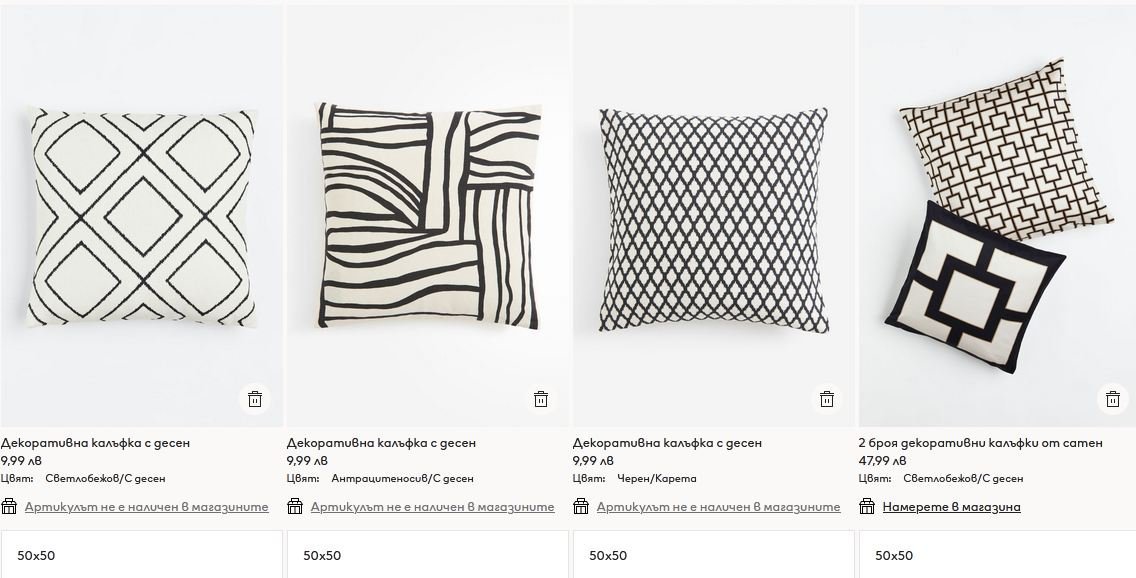Click store icon beside Намерете в магазина
This screenshot has width=1136, height=578.
click(867, 506)
